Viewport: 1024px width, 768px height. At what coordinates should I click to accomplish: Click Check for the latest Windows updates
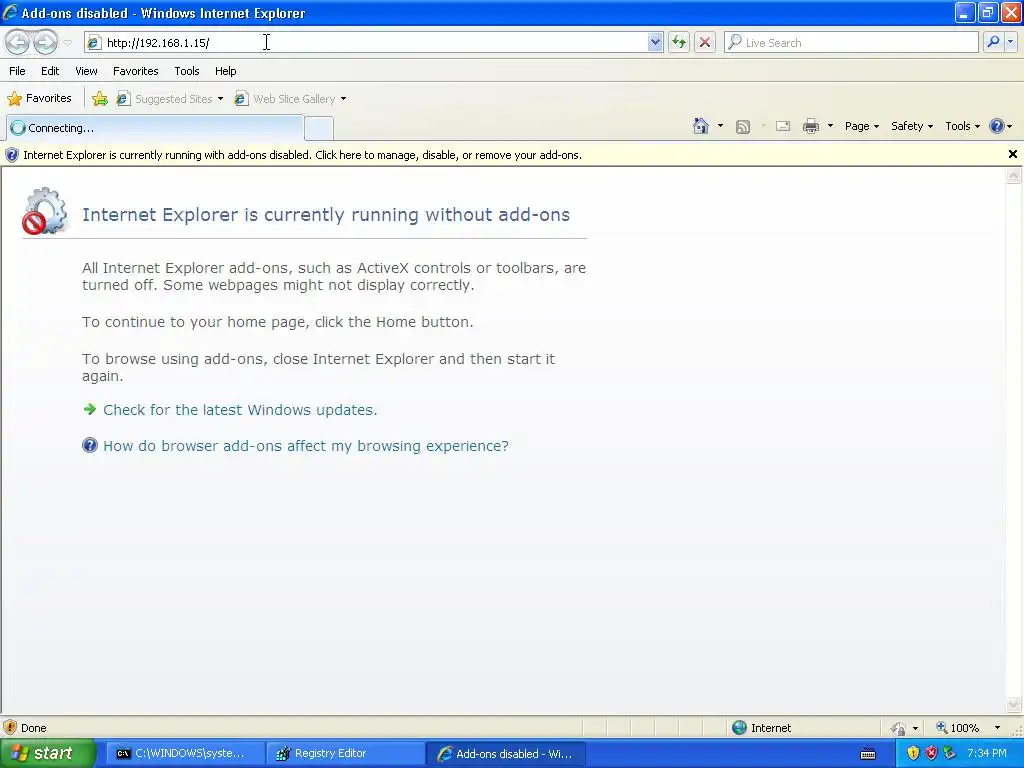pyautogui.click(x=240, y=409)
